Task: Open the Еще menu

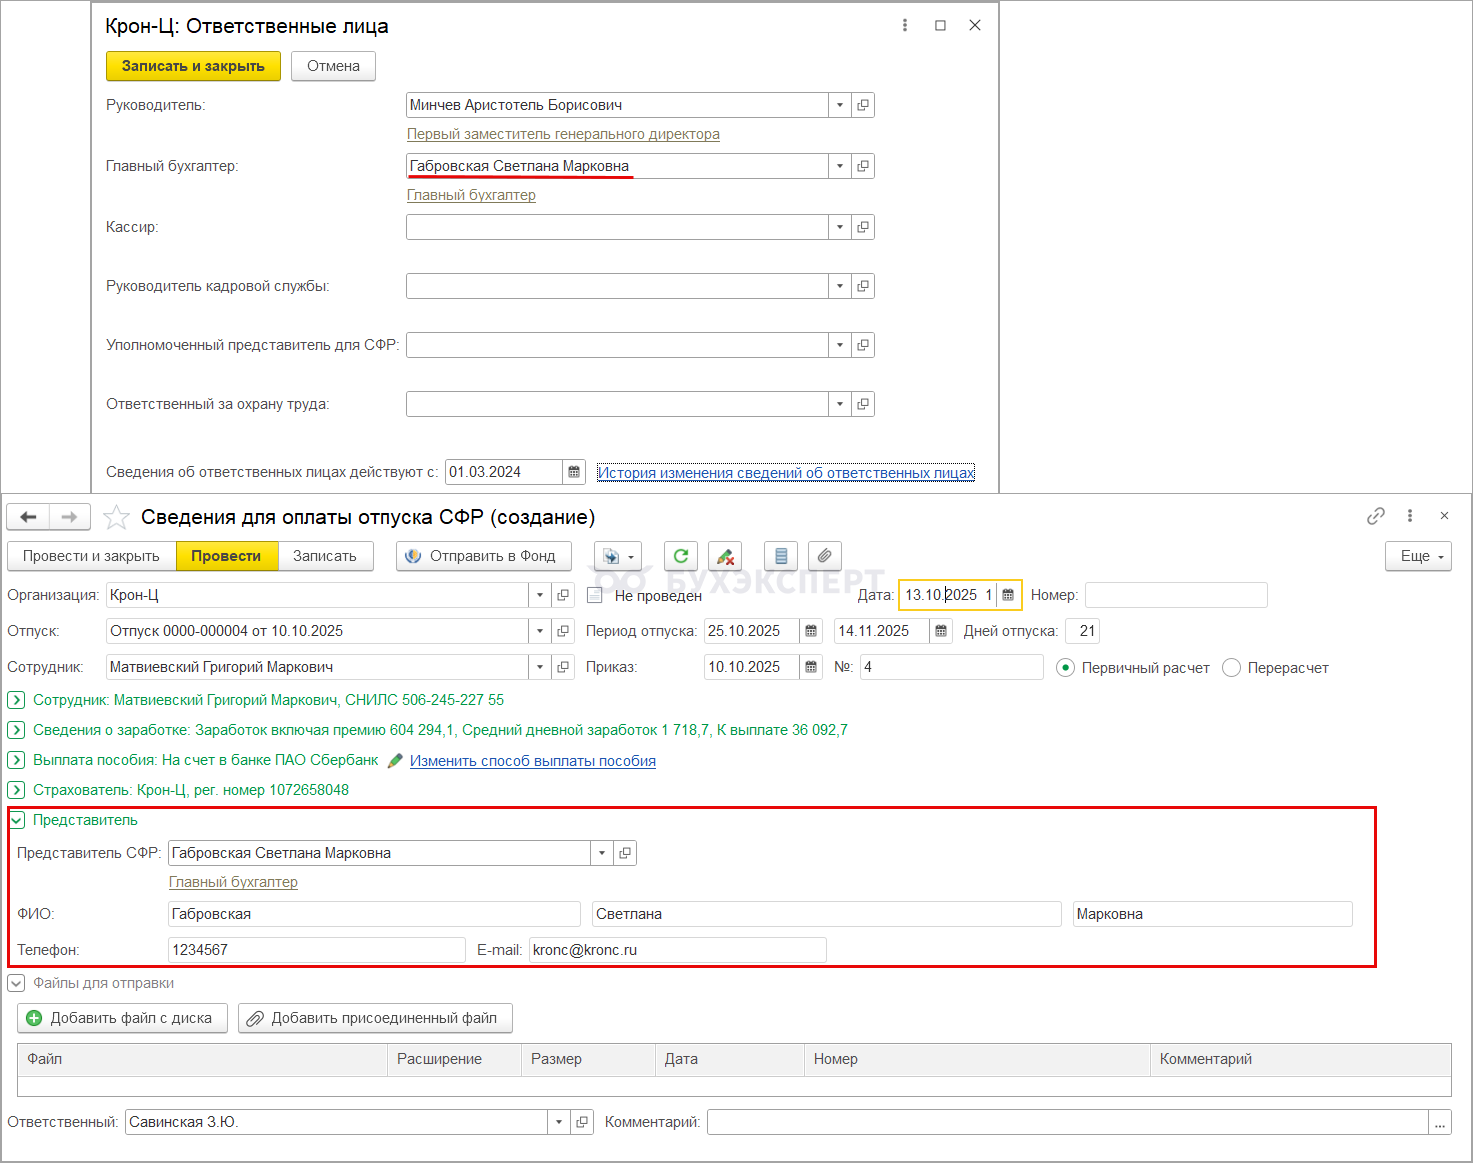Action: click(x=1418, y=556)
